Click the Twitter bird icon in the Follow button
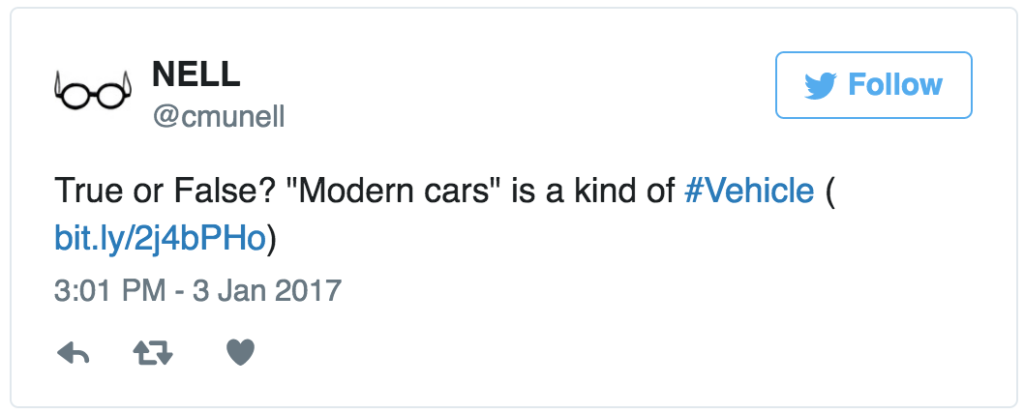Viewport: 1024px width, 414px height. (x=820, y=86)
